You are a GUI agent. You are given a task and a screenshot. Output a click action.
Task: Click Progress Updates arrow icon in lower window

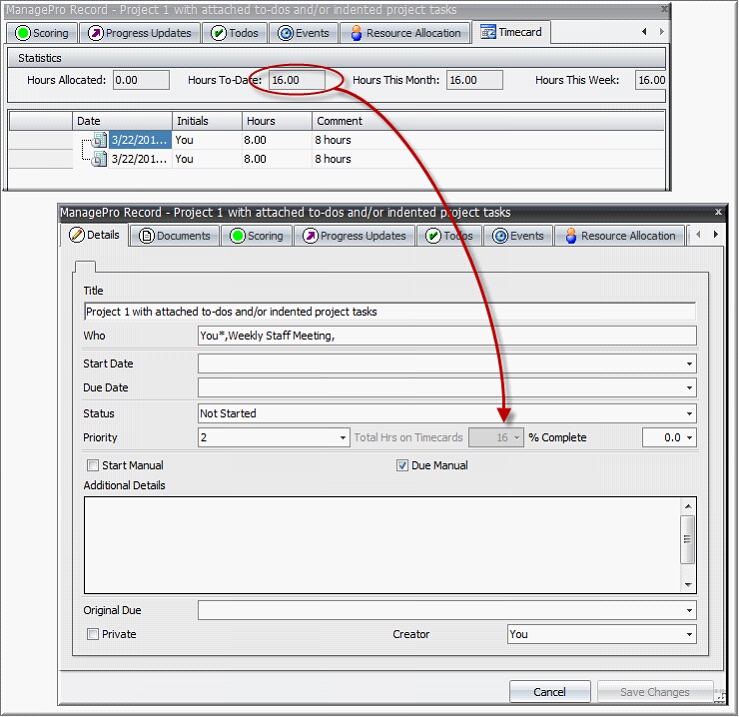click(310, 236)
